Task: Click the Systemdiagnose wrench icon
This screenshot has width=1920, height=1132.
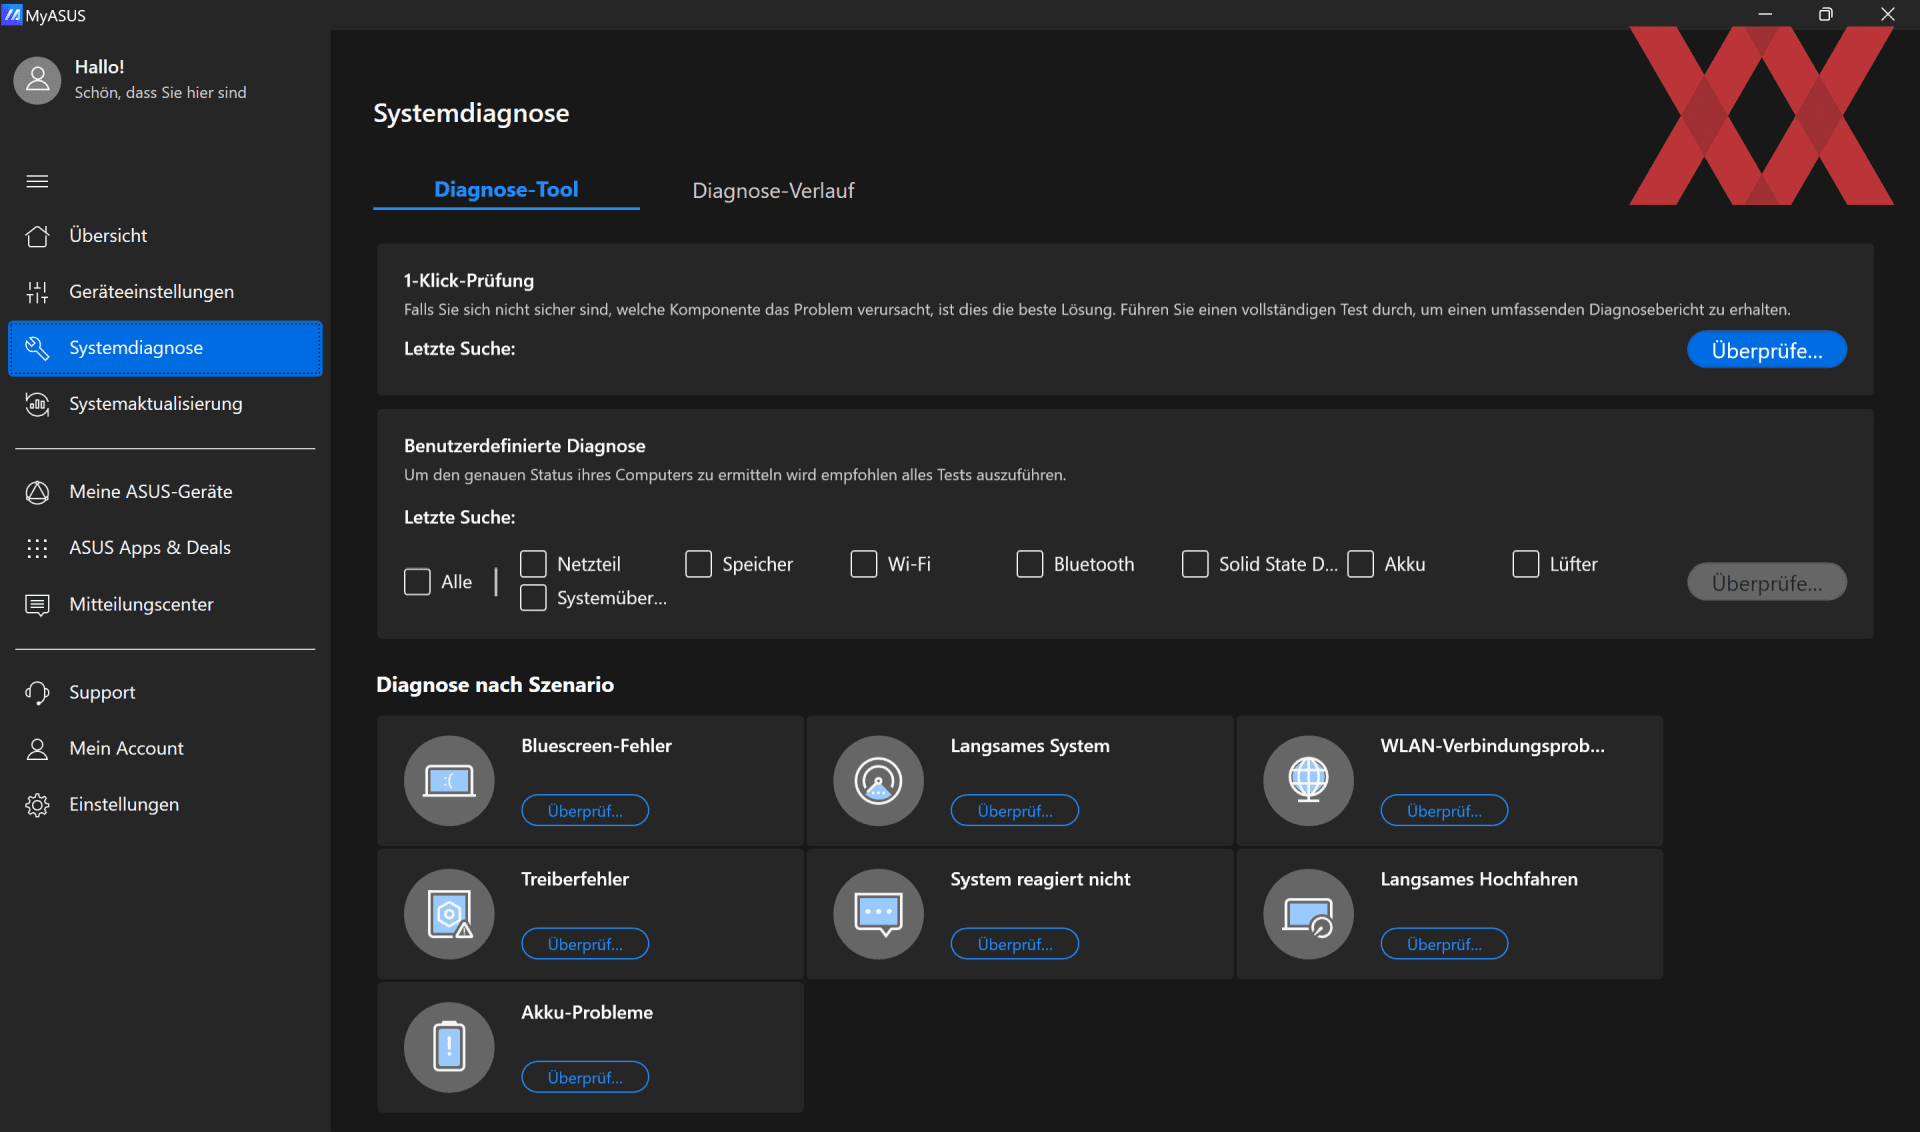Action: click(37, 348)
